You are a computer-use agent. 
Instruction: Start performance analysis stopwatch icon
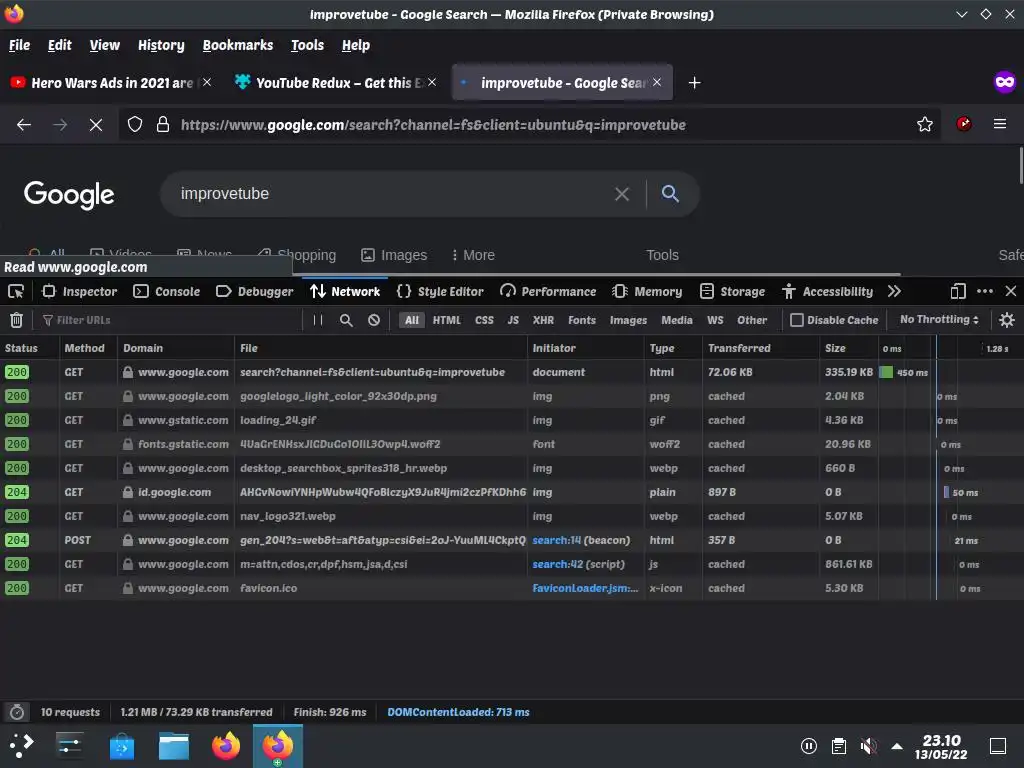pyautogui.click(x=17, y=712)
